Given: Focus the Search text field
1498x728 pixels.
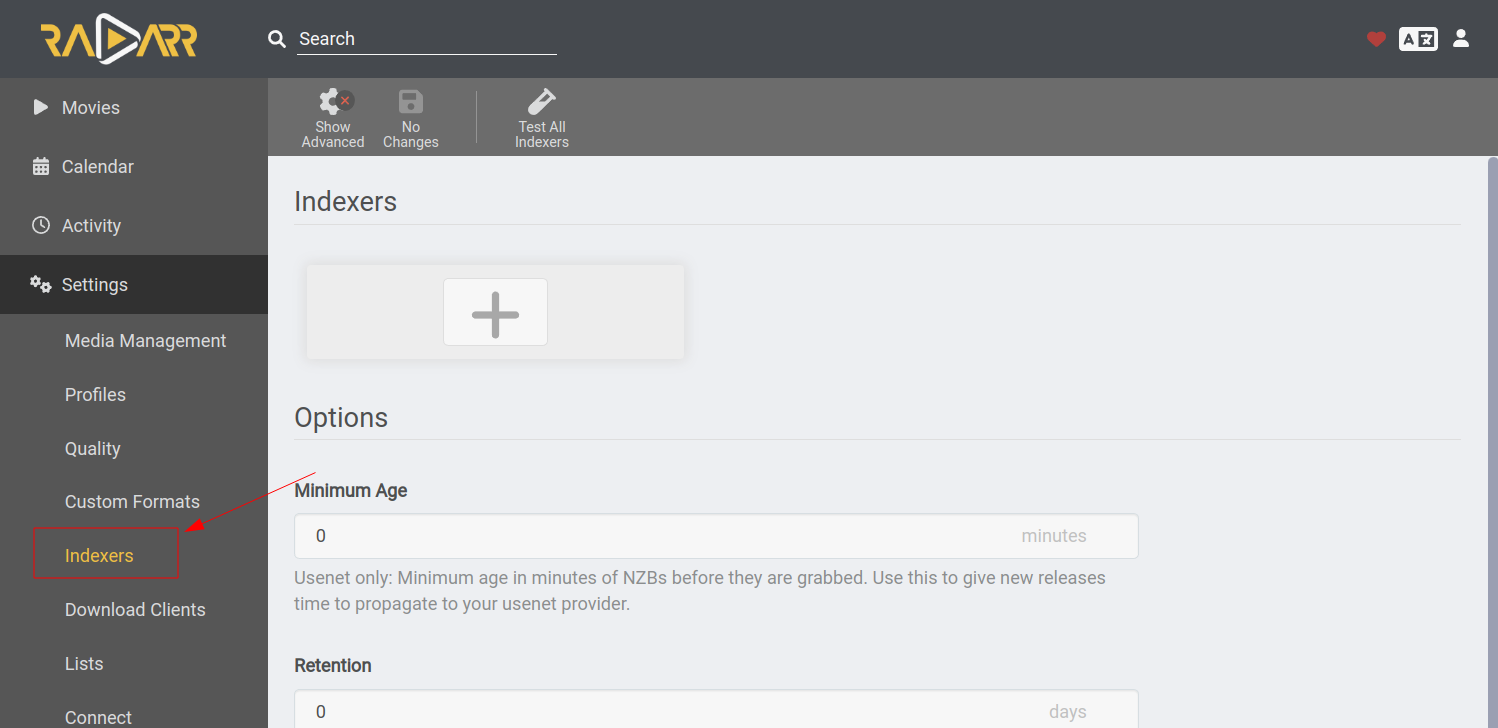Looking at the screenshot, I should point(427,39).
